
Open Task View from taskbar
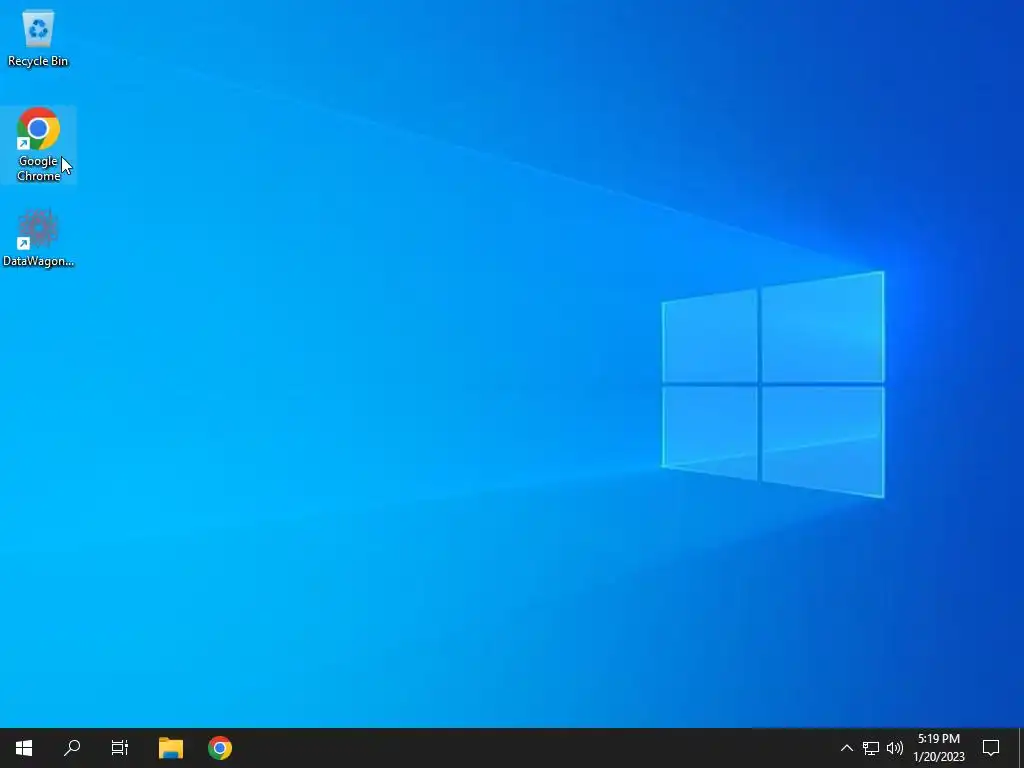(x=120, y=748)
